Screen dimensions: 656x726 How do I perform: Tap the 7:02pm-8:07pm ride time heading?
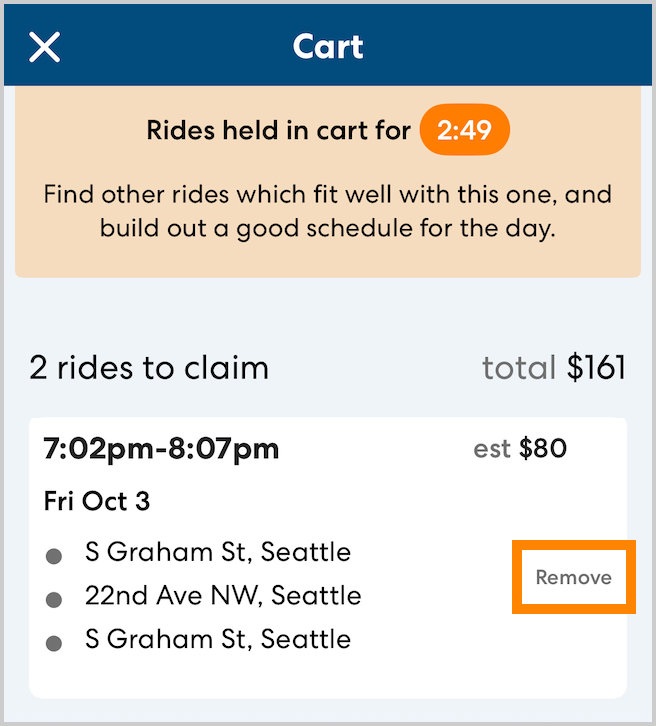pos(161,449)
